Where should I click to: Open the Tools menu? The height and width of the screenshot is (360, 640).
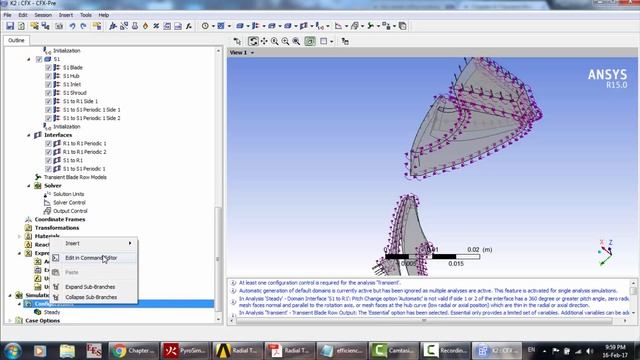click(86, 15)
